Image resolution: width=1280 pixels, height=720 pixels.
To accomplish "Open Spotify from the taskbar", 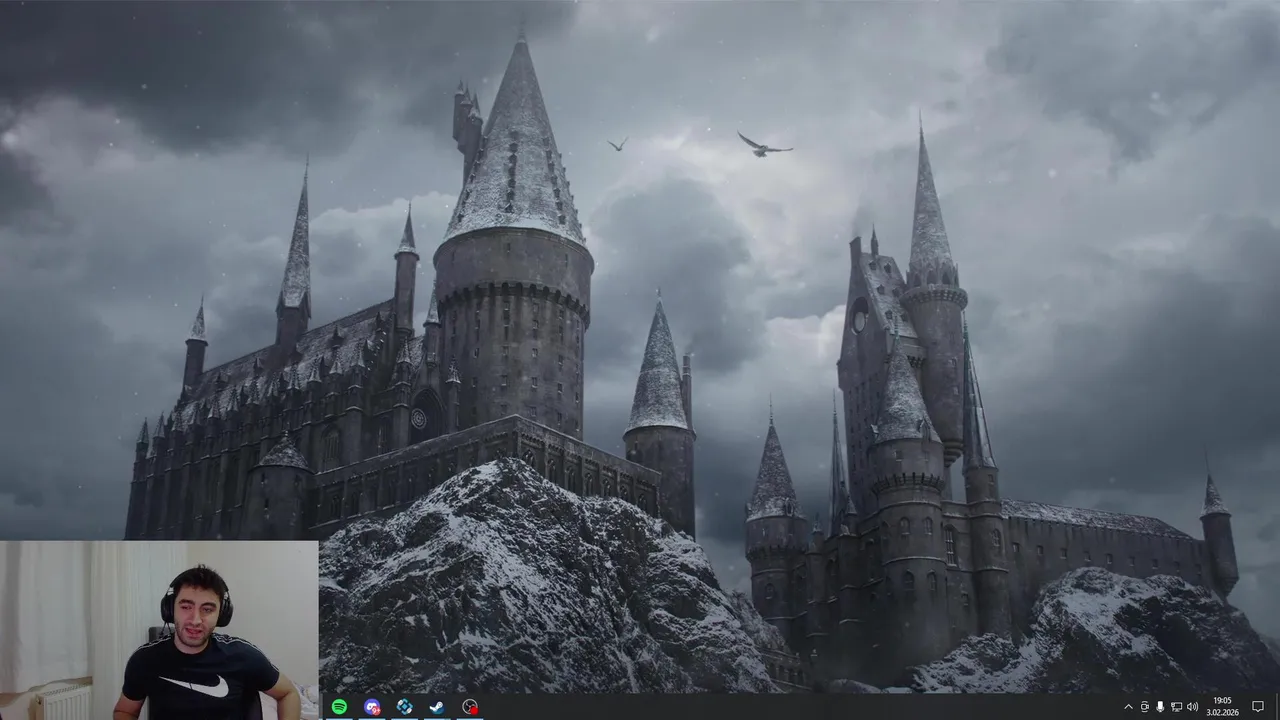I will tap(339, 707).
